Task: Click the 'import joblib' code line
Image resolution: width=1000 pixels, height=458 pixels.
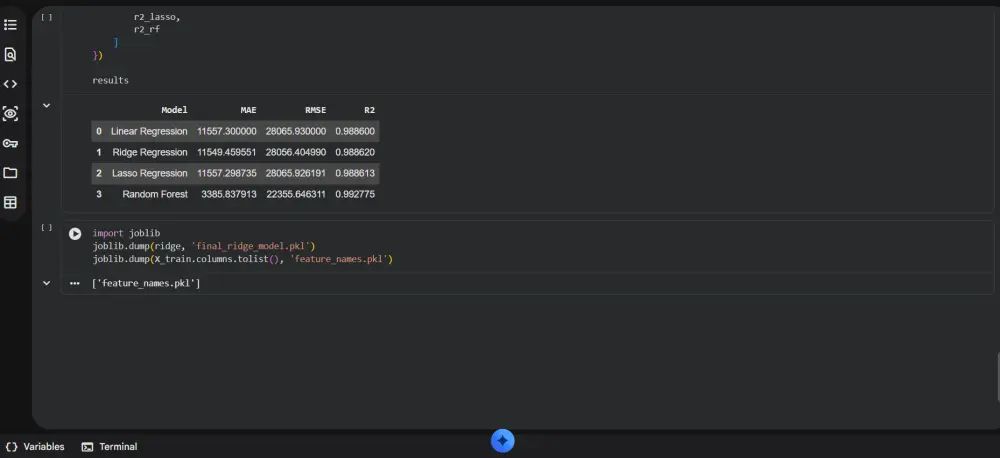Action: pyautogui.click(x=126, y=233)
